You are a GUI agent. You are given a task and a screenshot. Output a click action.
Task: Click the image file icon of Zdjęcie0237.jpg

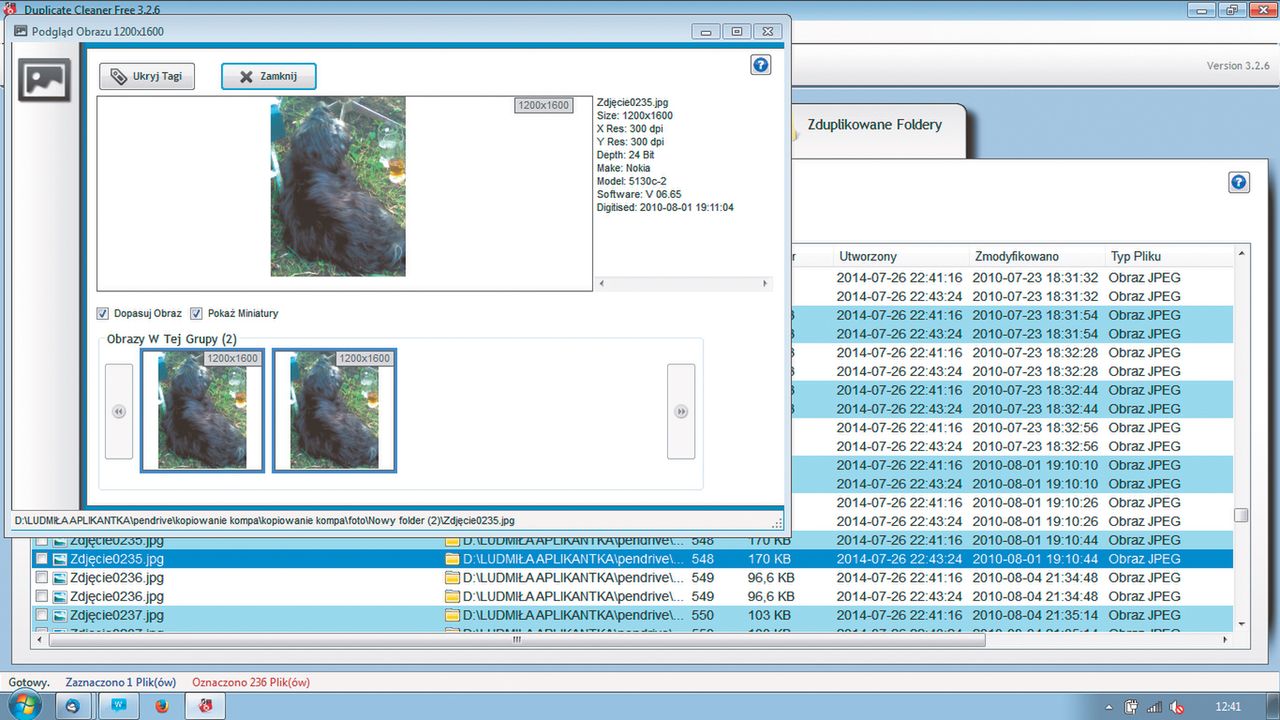tap(60, 615)
